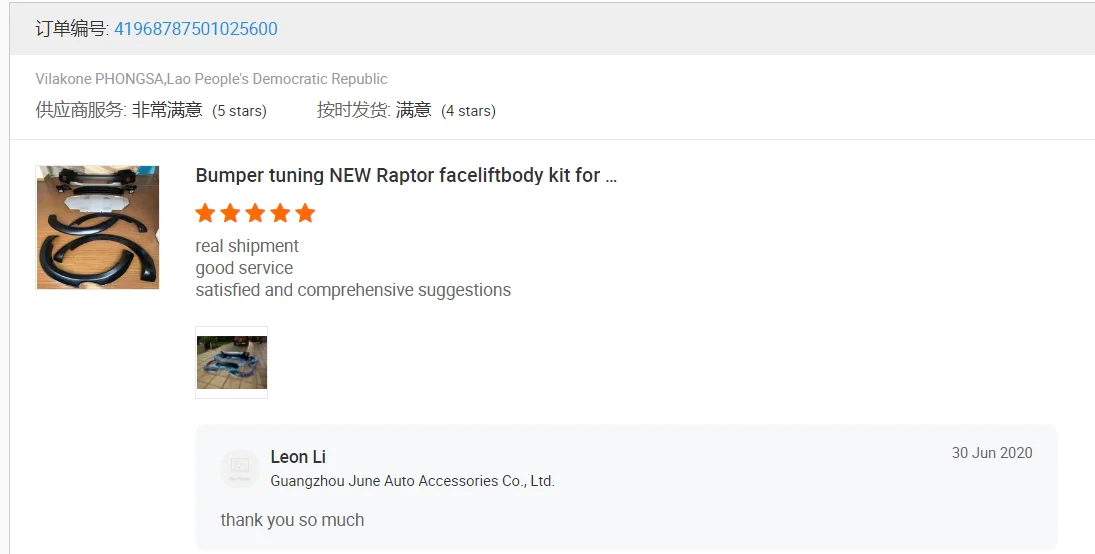The height and width of the screenshot is (554, 1095).
Task: Open order number 41968787501025600 link
Action: (196, 29)
